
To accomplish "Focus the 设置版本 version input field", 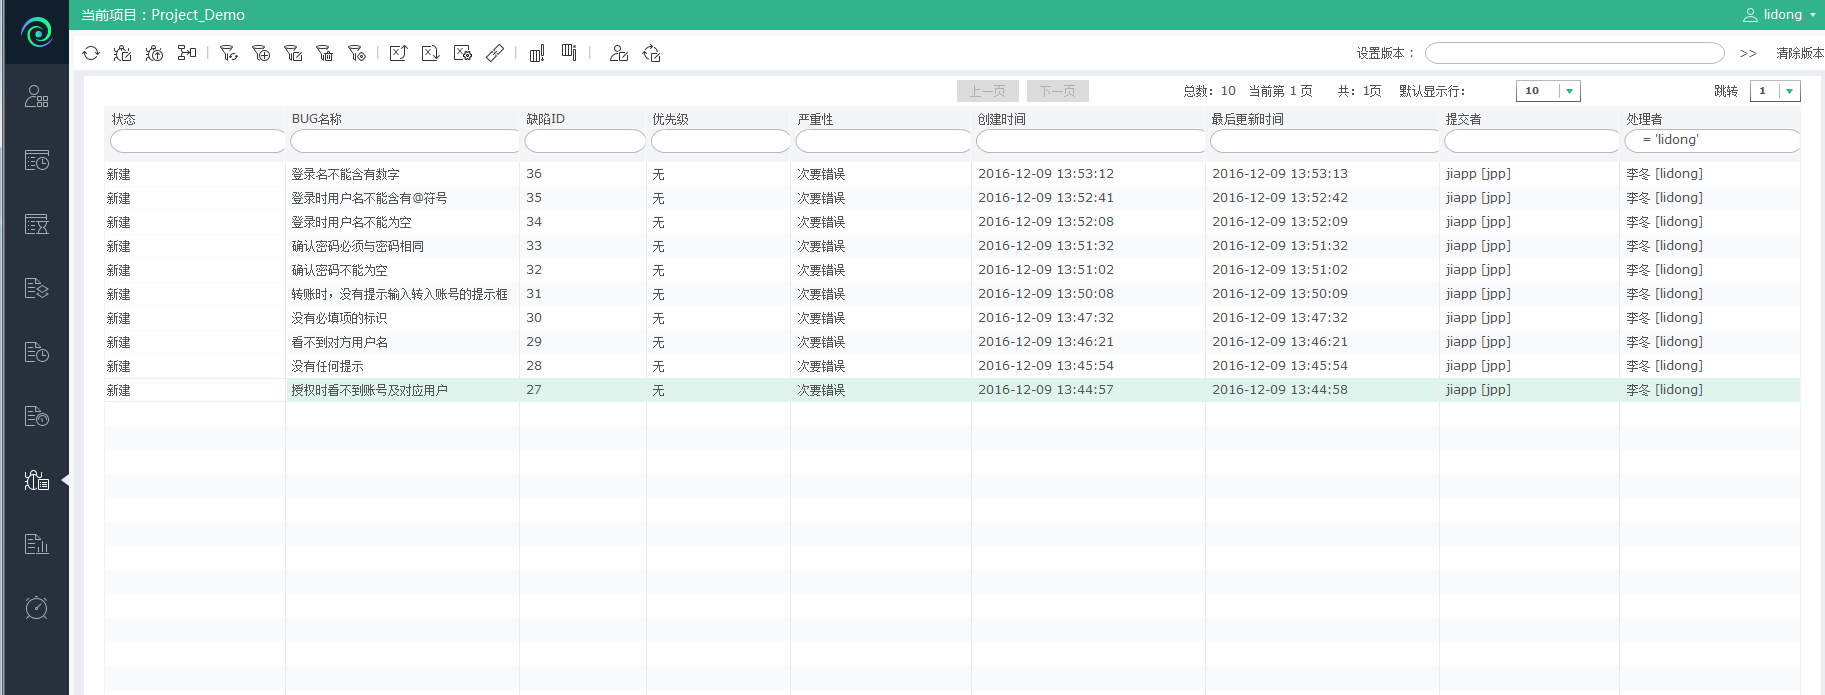I will pyautogui.click(x=1574, y=53).
